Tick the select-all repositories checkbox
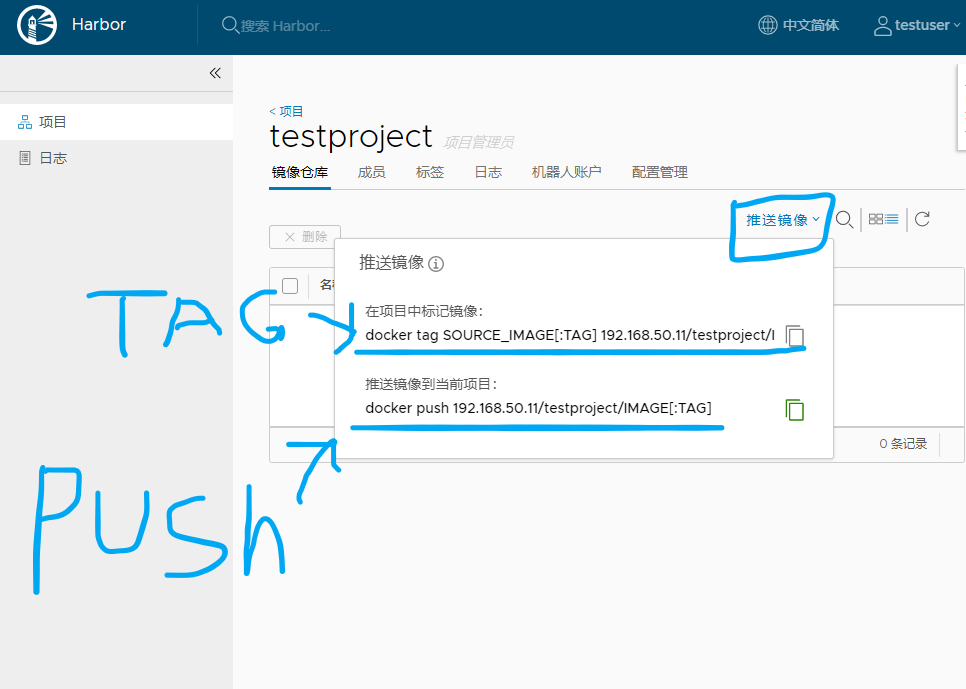 coord(290,286)
